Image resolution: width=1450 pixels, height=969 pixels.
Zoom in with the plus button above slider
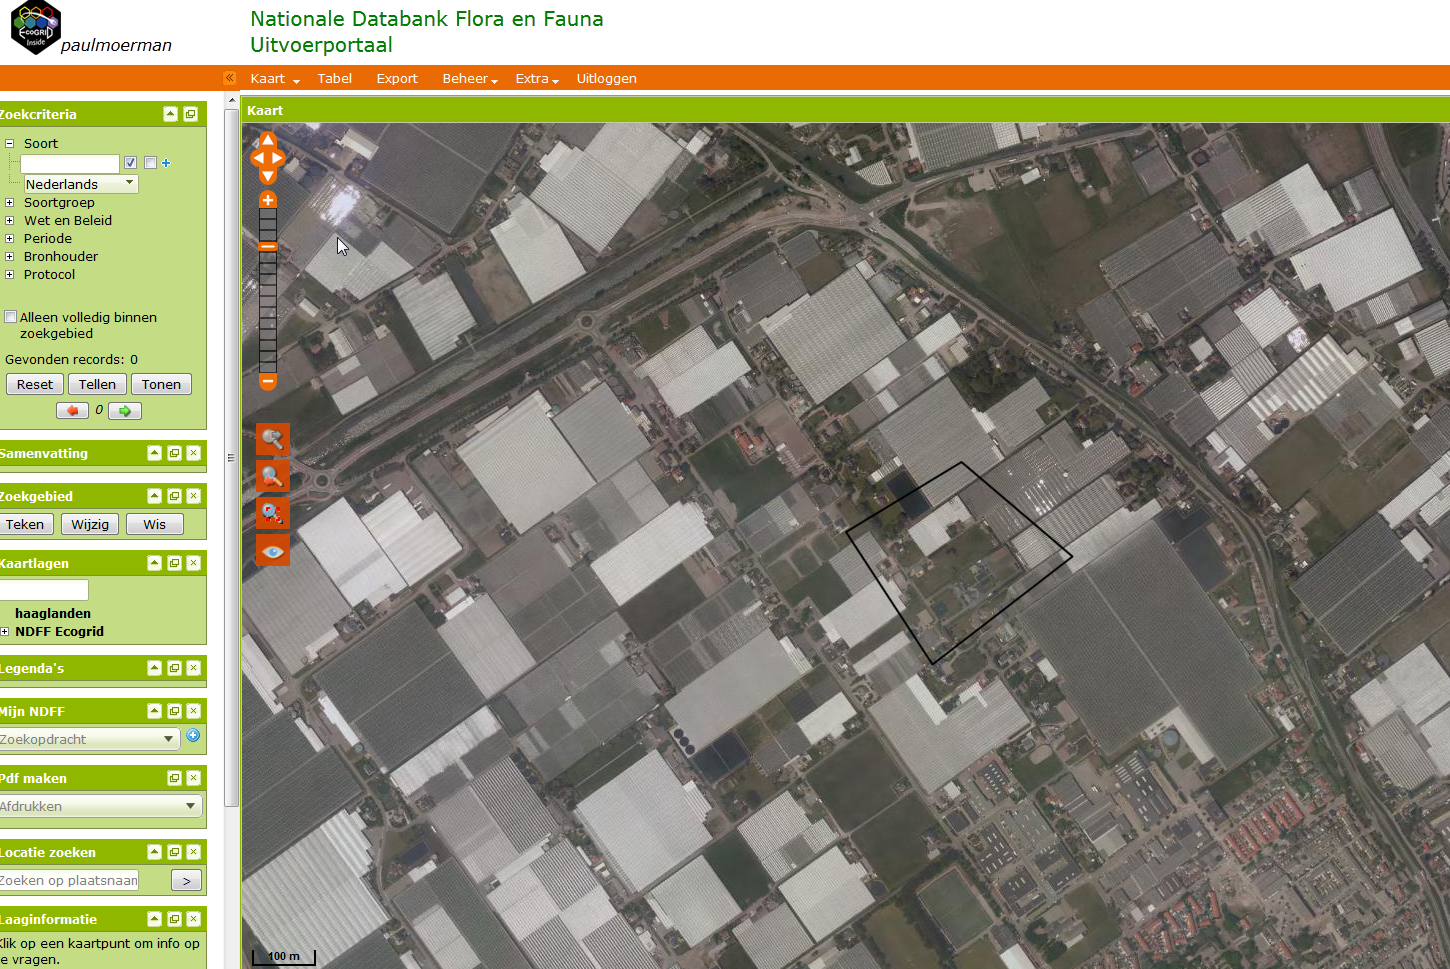tap(268, 200)
